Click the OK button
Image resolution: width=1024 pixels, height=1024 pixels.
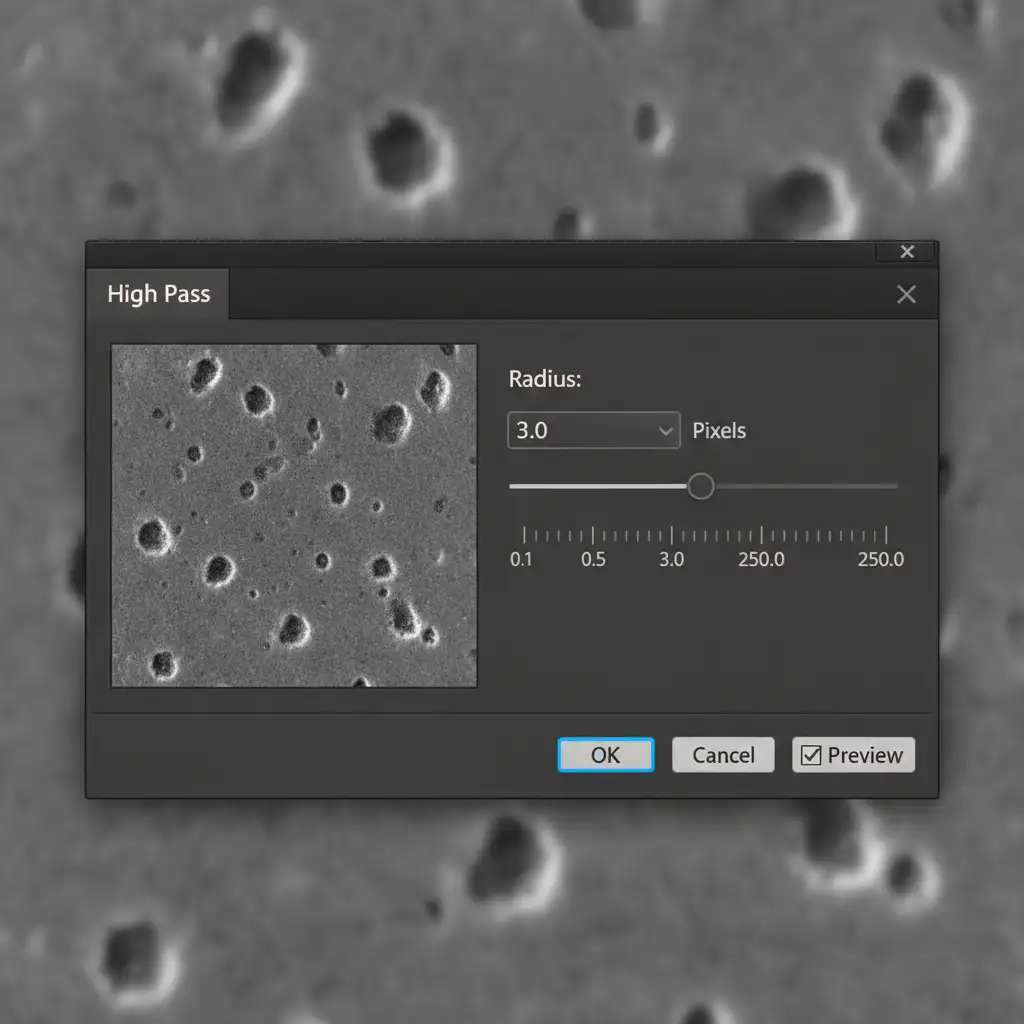(605, 755)
